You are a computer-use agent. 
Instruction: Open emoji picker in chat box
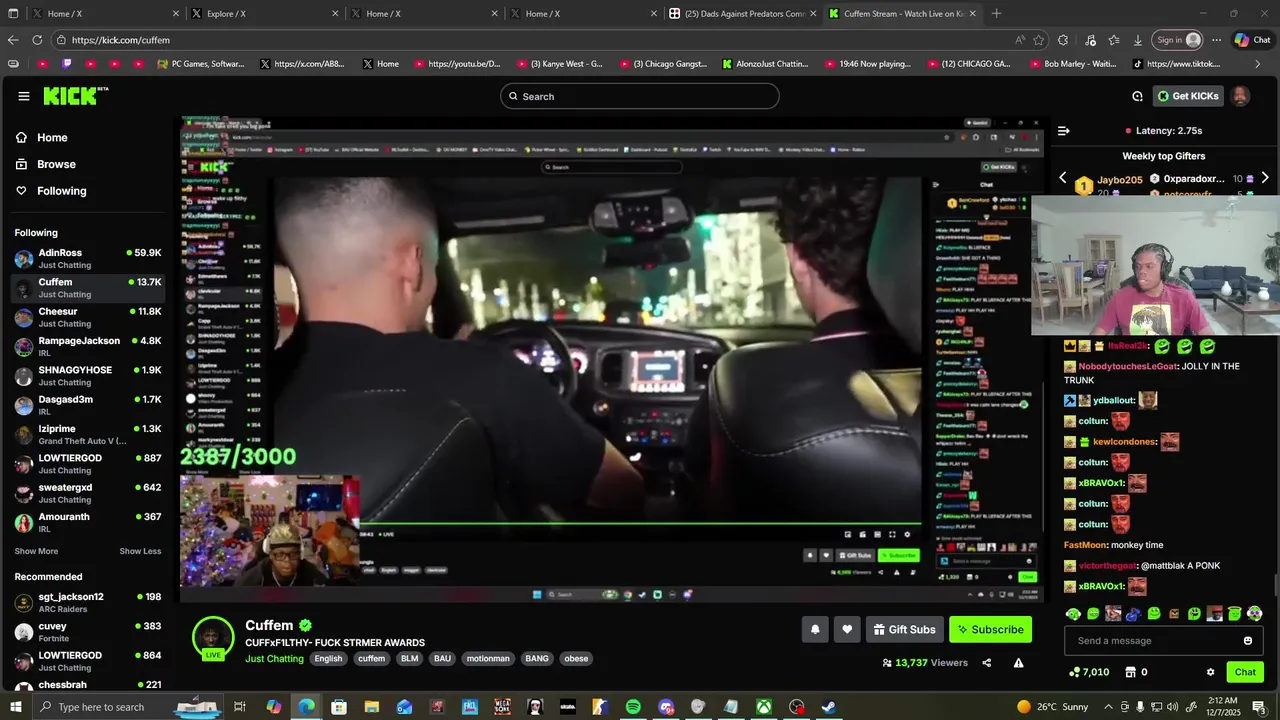point(1248,641)
